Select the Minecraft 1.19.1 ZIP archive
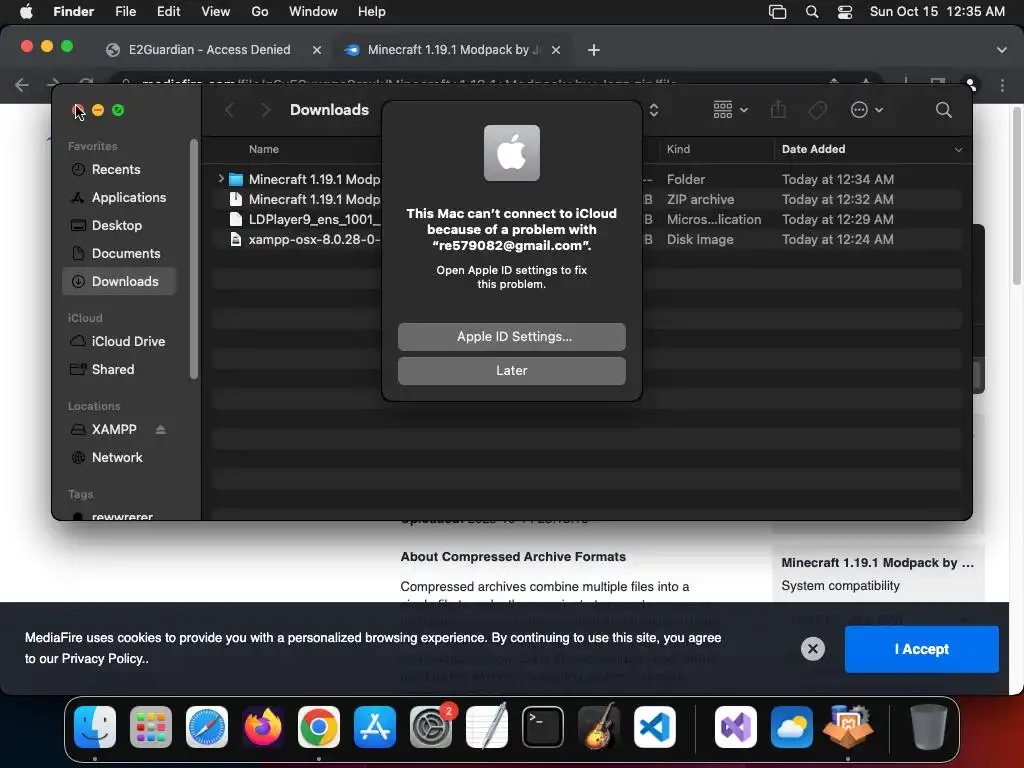 [314, 199]
